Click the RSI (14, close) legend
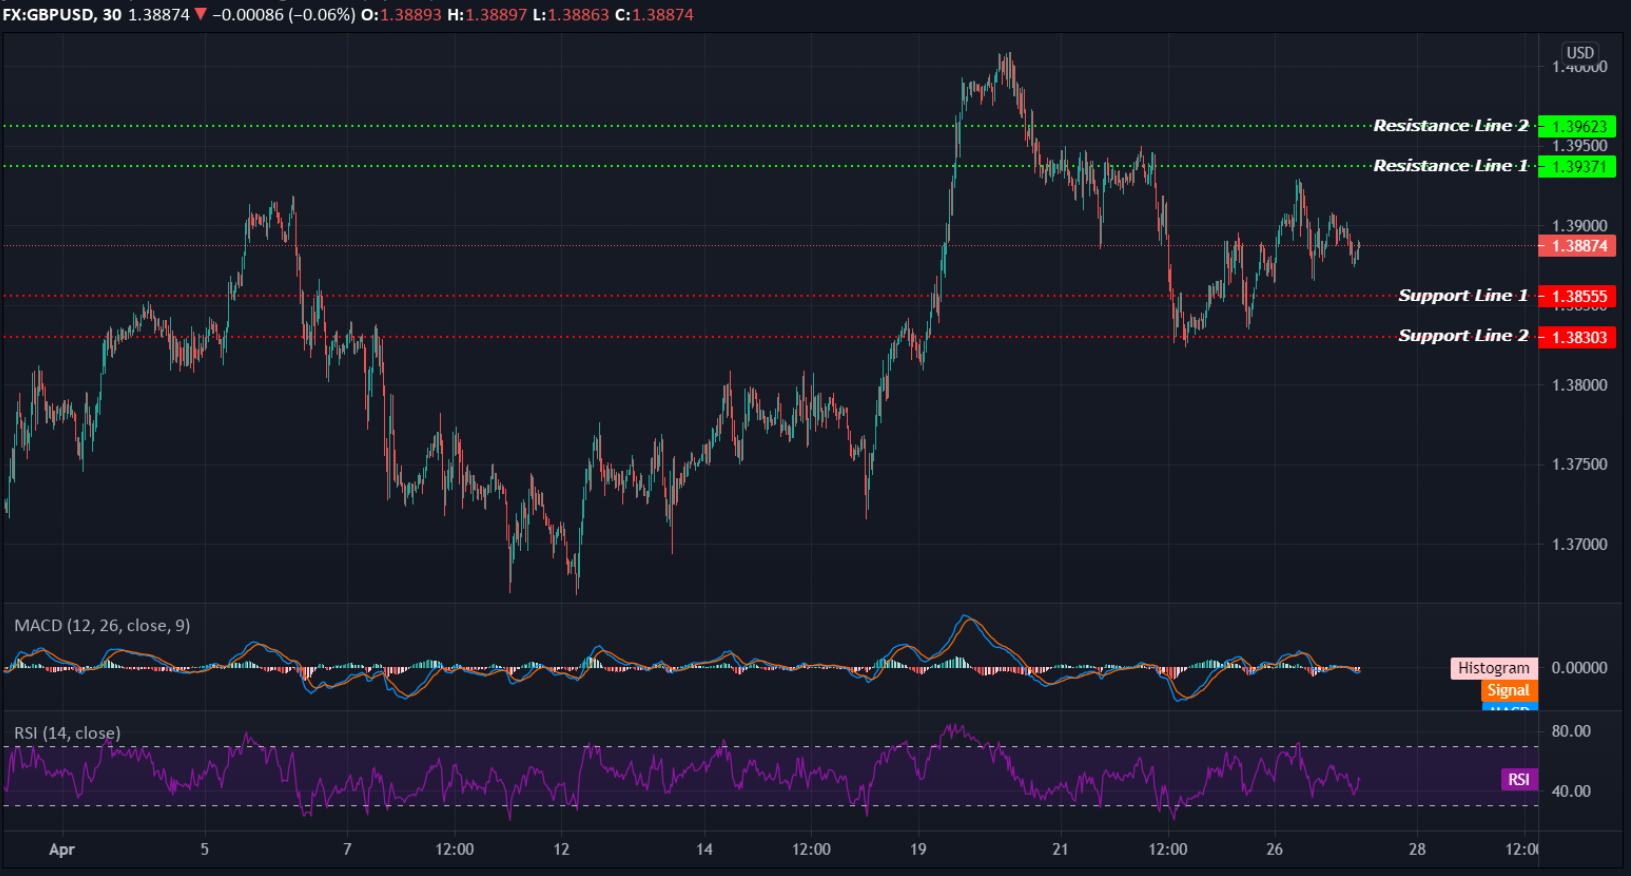The image size is (1631, 876). (67, 733)
